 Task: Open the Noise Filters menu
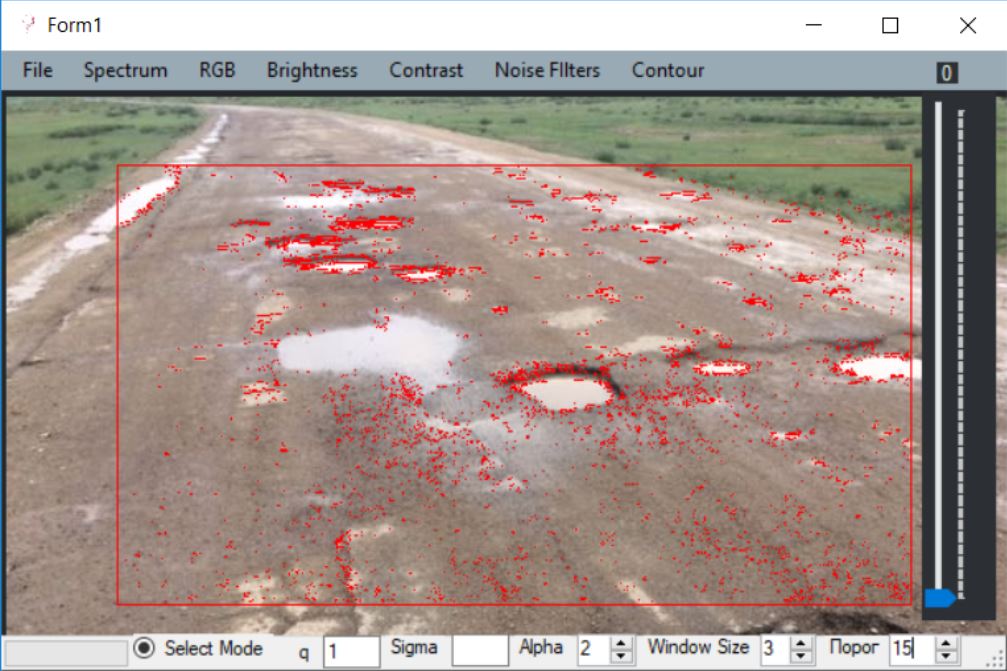tap(547, 70)
